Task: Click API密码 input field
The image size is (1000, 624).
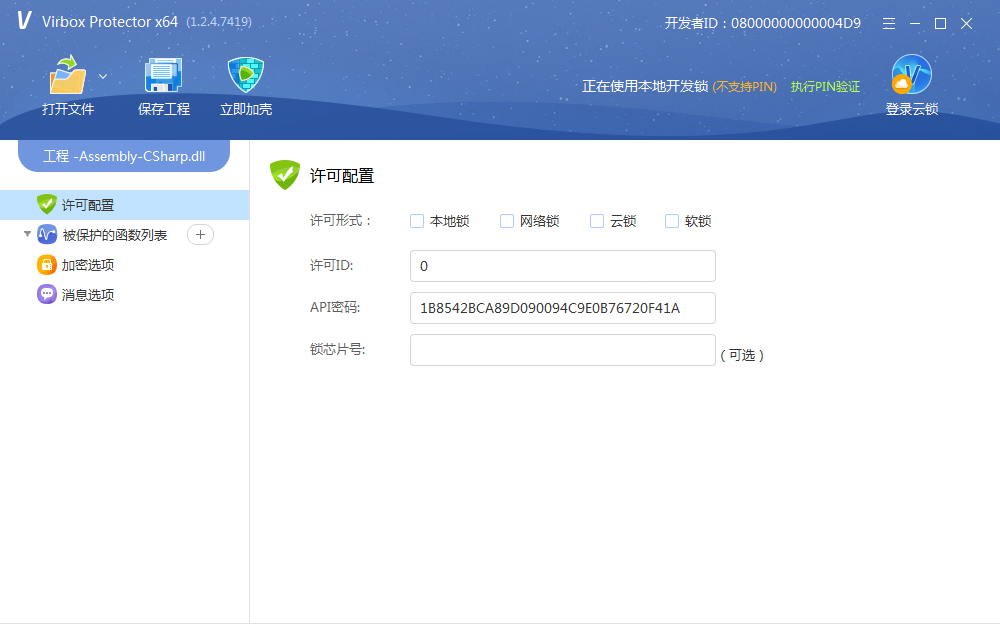Action: click(562, 308)
